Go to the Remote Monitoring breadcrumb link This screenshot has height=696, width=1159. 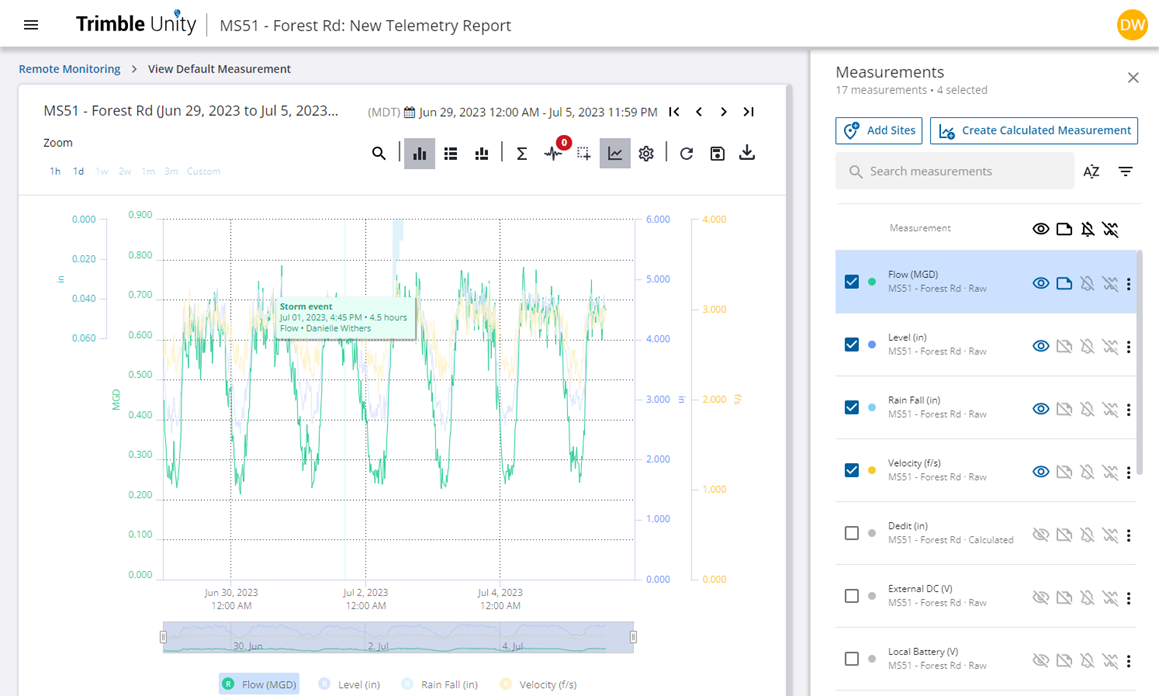click(69, 69)
